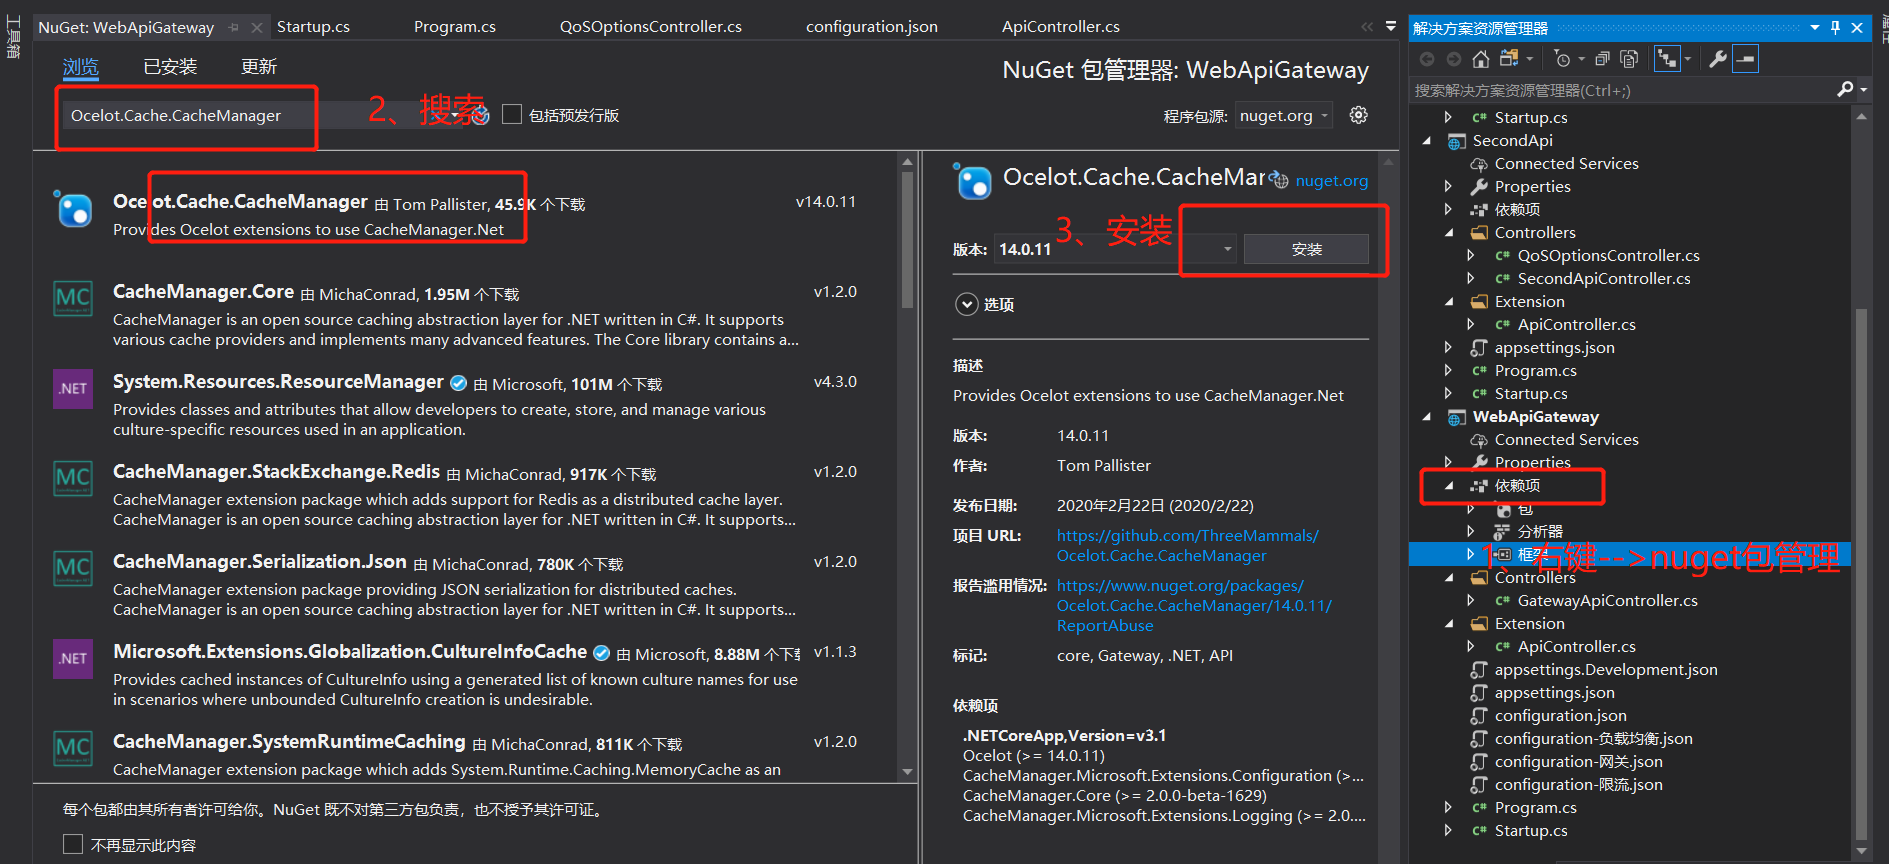Viewport: 1889px width, 864px height.
Task: Switch to the Startup.cs tab
Action: click(x=313, y=27)
